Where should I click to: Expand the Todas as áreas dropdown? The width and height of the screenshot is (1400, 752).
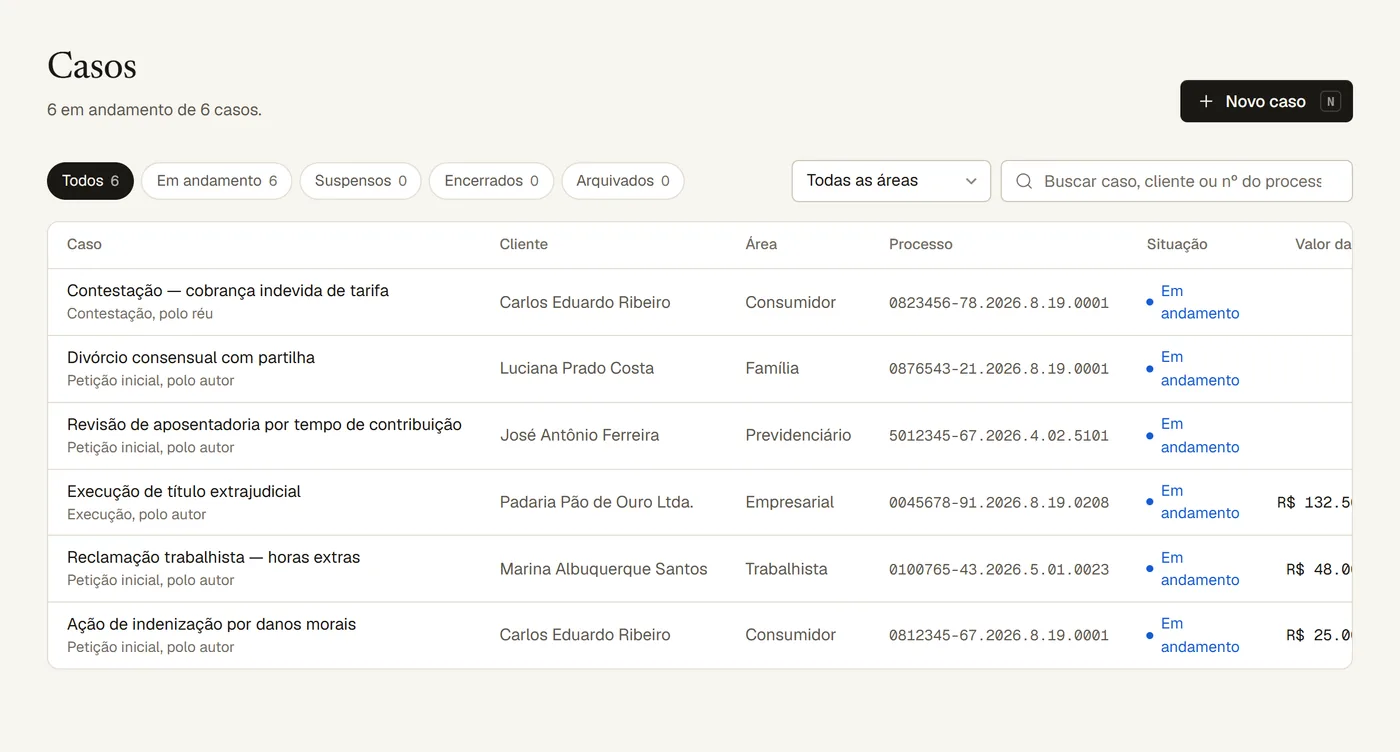[x=891, y=181]
